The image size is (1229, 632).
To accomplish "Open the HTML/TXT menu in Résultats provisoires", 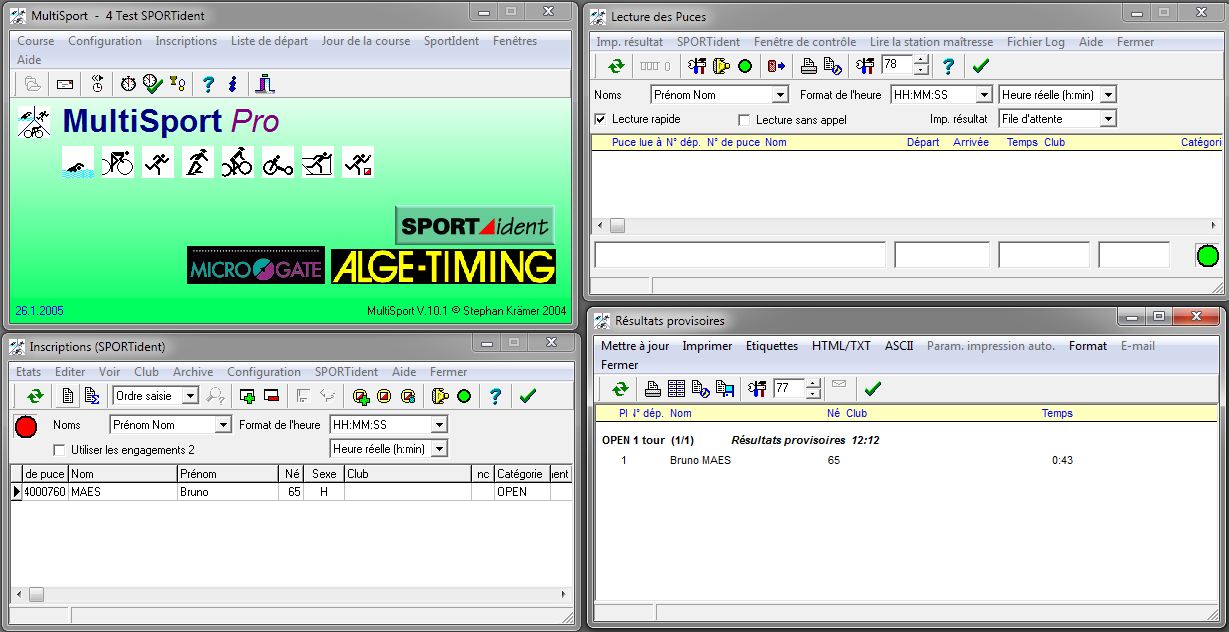I will click(x=841, y=346).
